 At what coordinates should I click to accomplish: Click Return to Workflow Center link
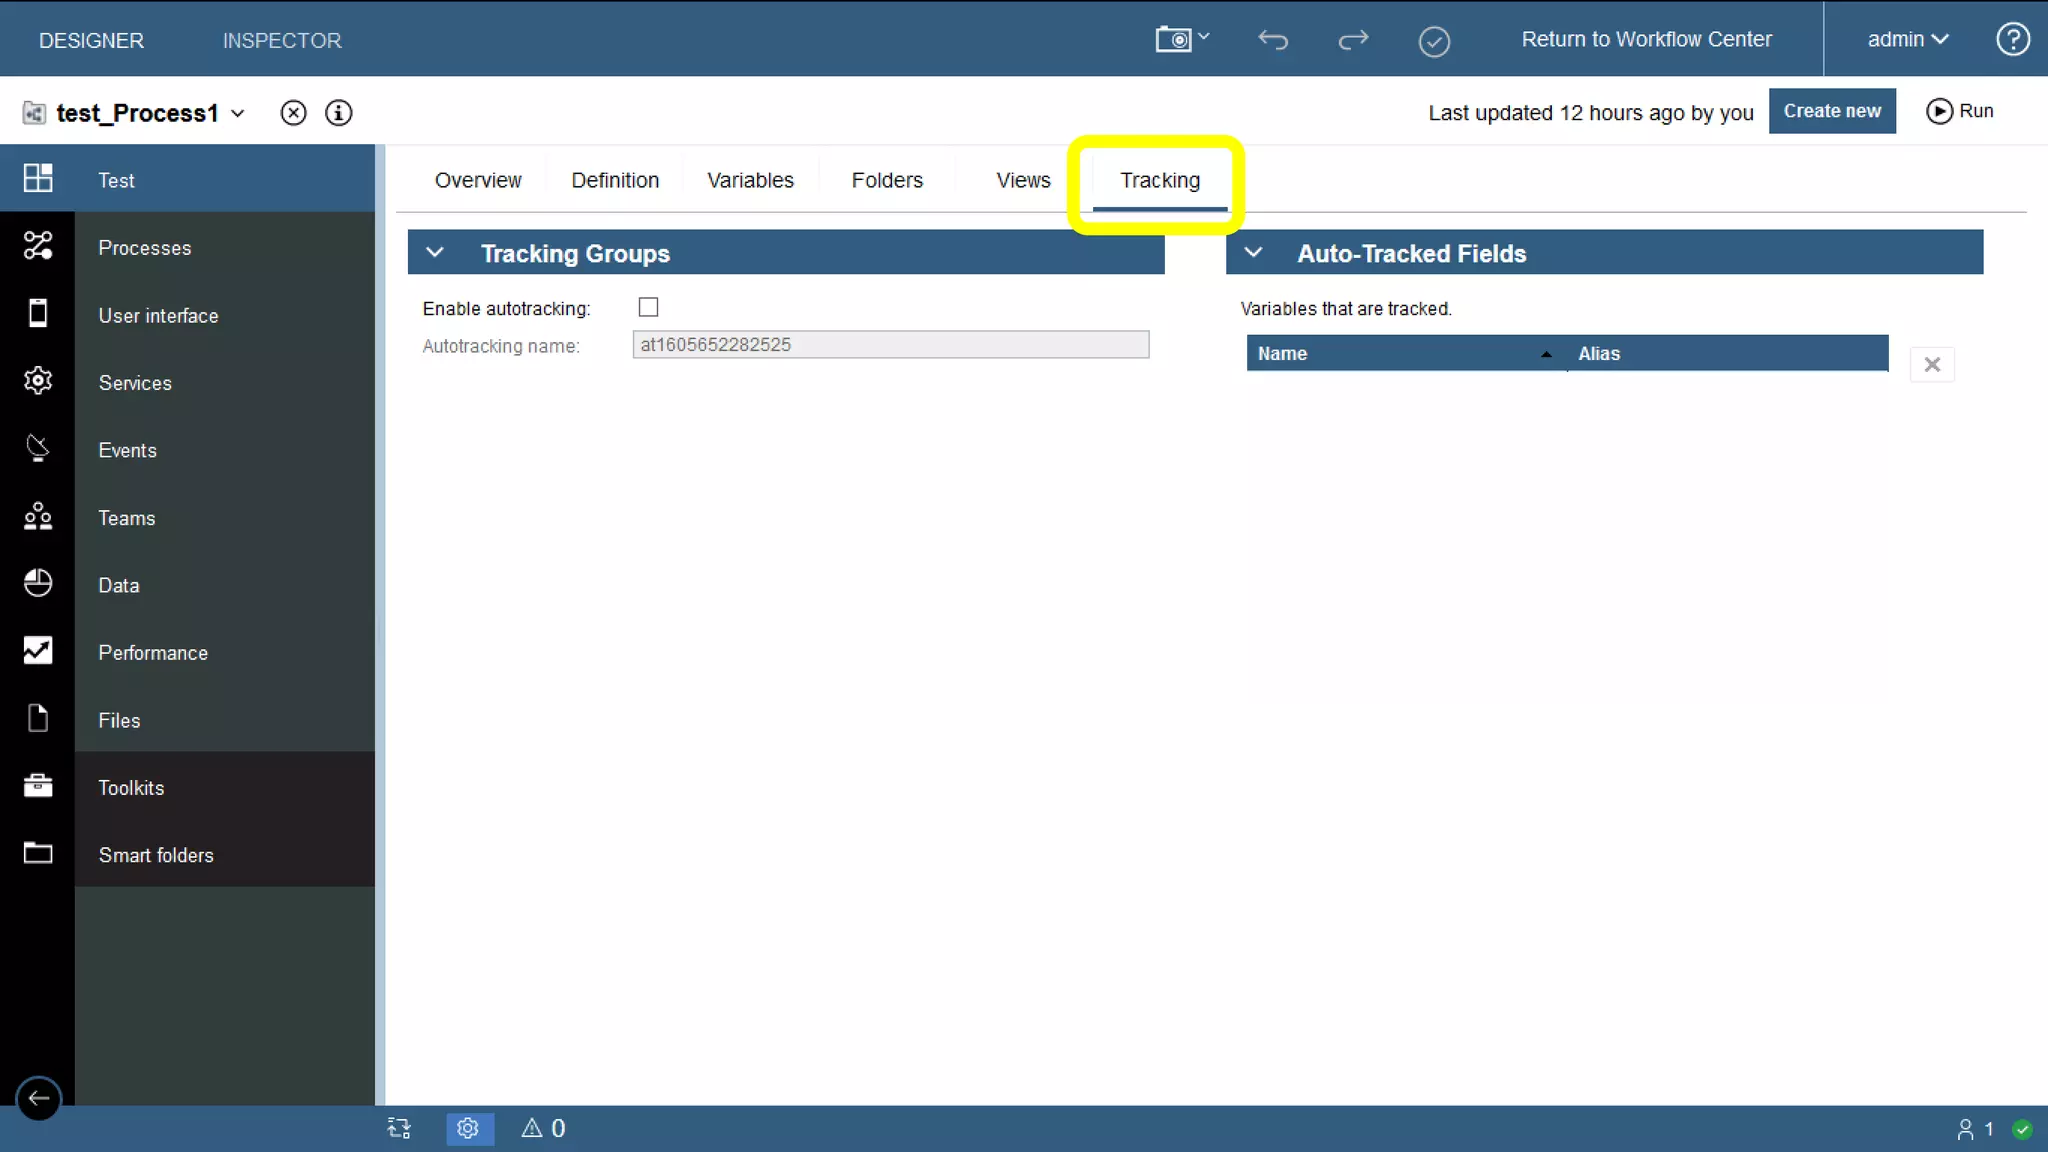click(1646, 40)
